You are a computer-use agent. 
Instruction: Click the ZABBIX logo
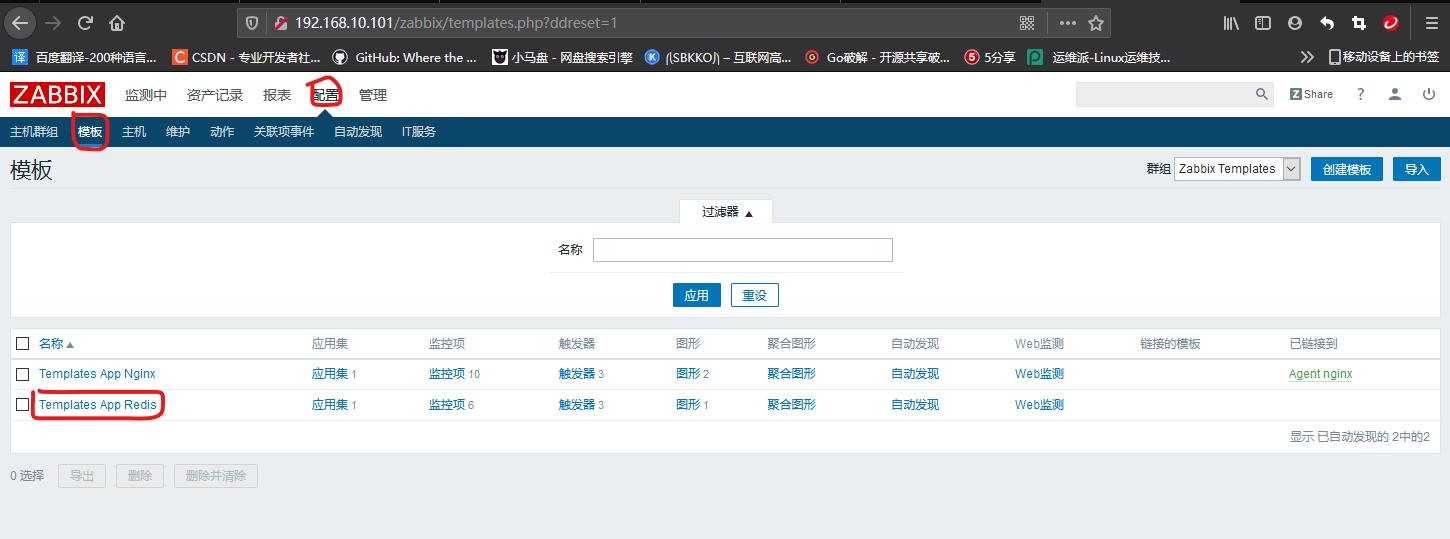pos(57,95)
